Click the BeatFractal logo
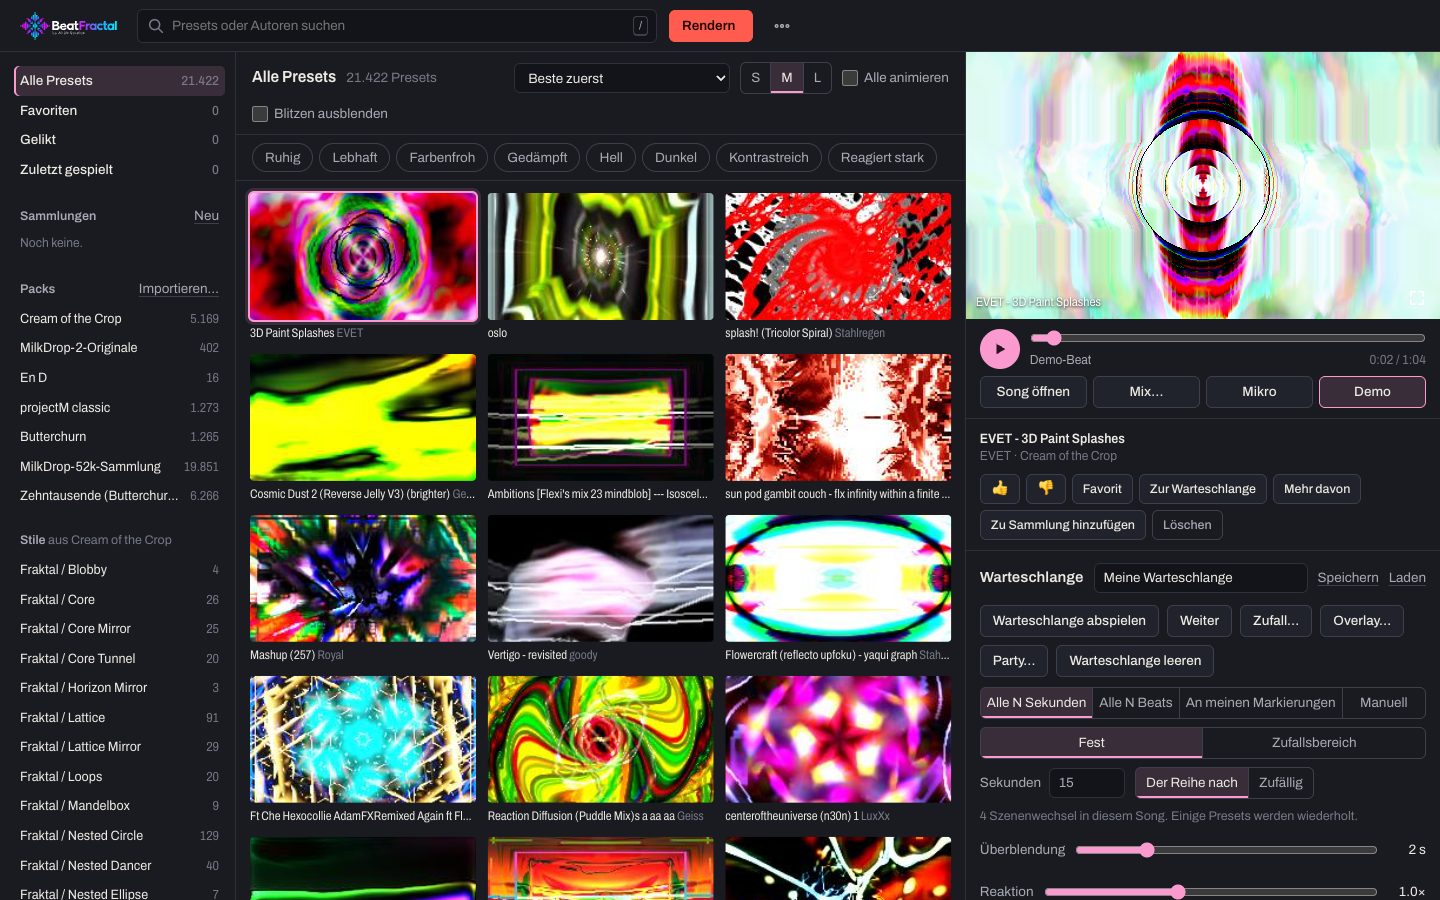1440x900 pixels. pyautogui.click(x=69, y=26)
